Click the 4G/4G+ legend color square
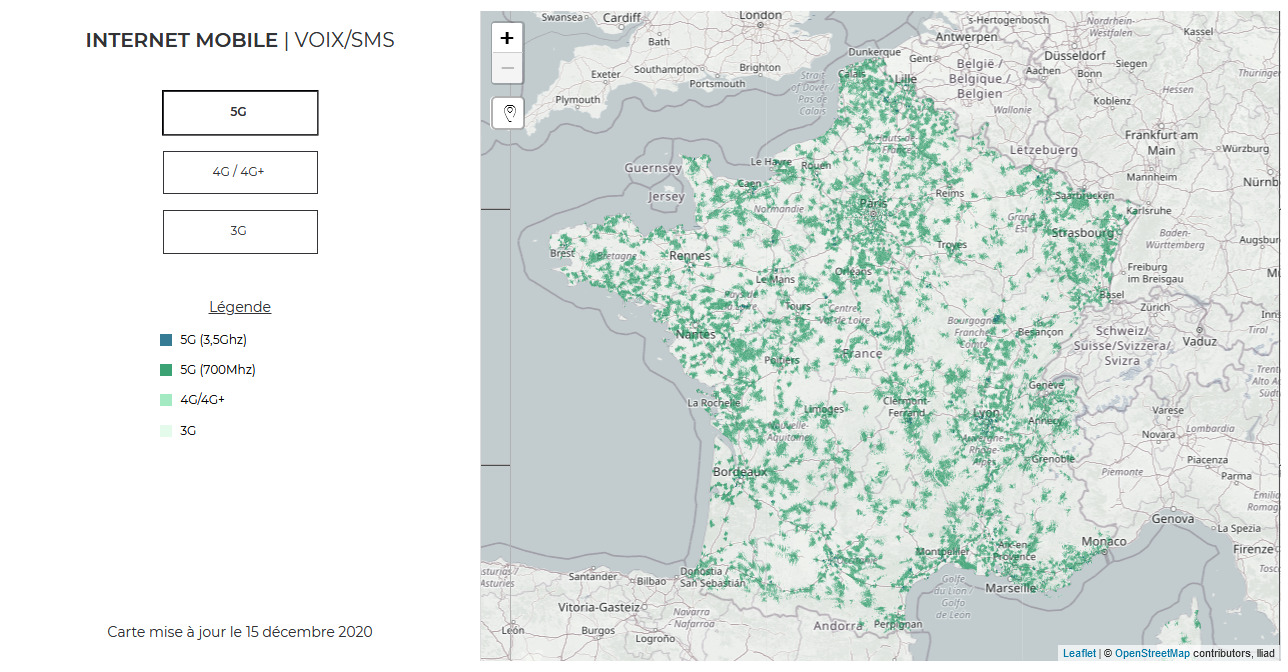Image resolution: width=1288 pixels, height=672 pixels. pos(166,400)
